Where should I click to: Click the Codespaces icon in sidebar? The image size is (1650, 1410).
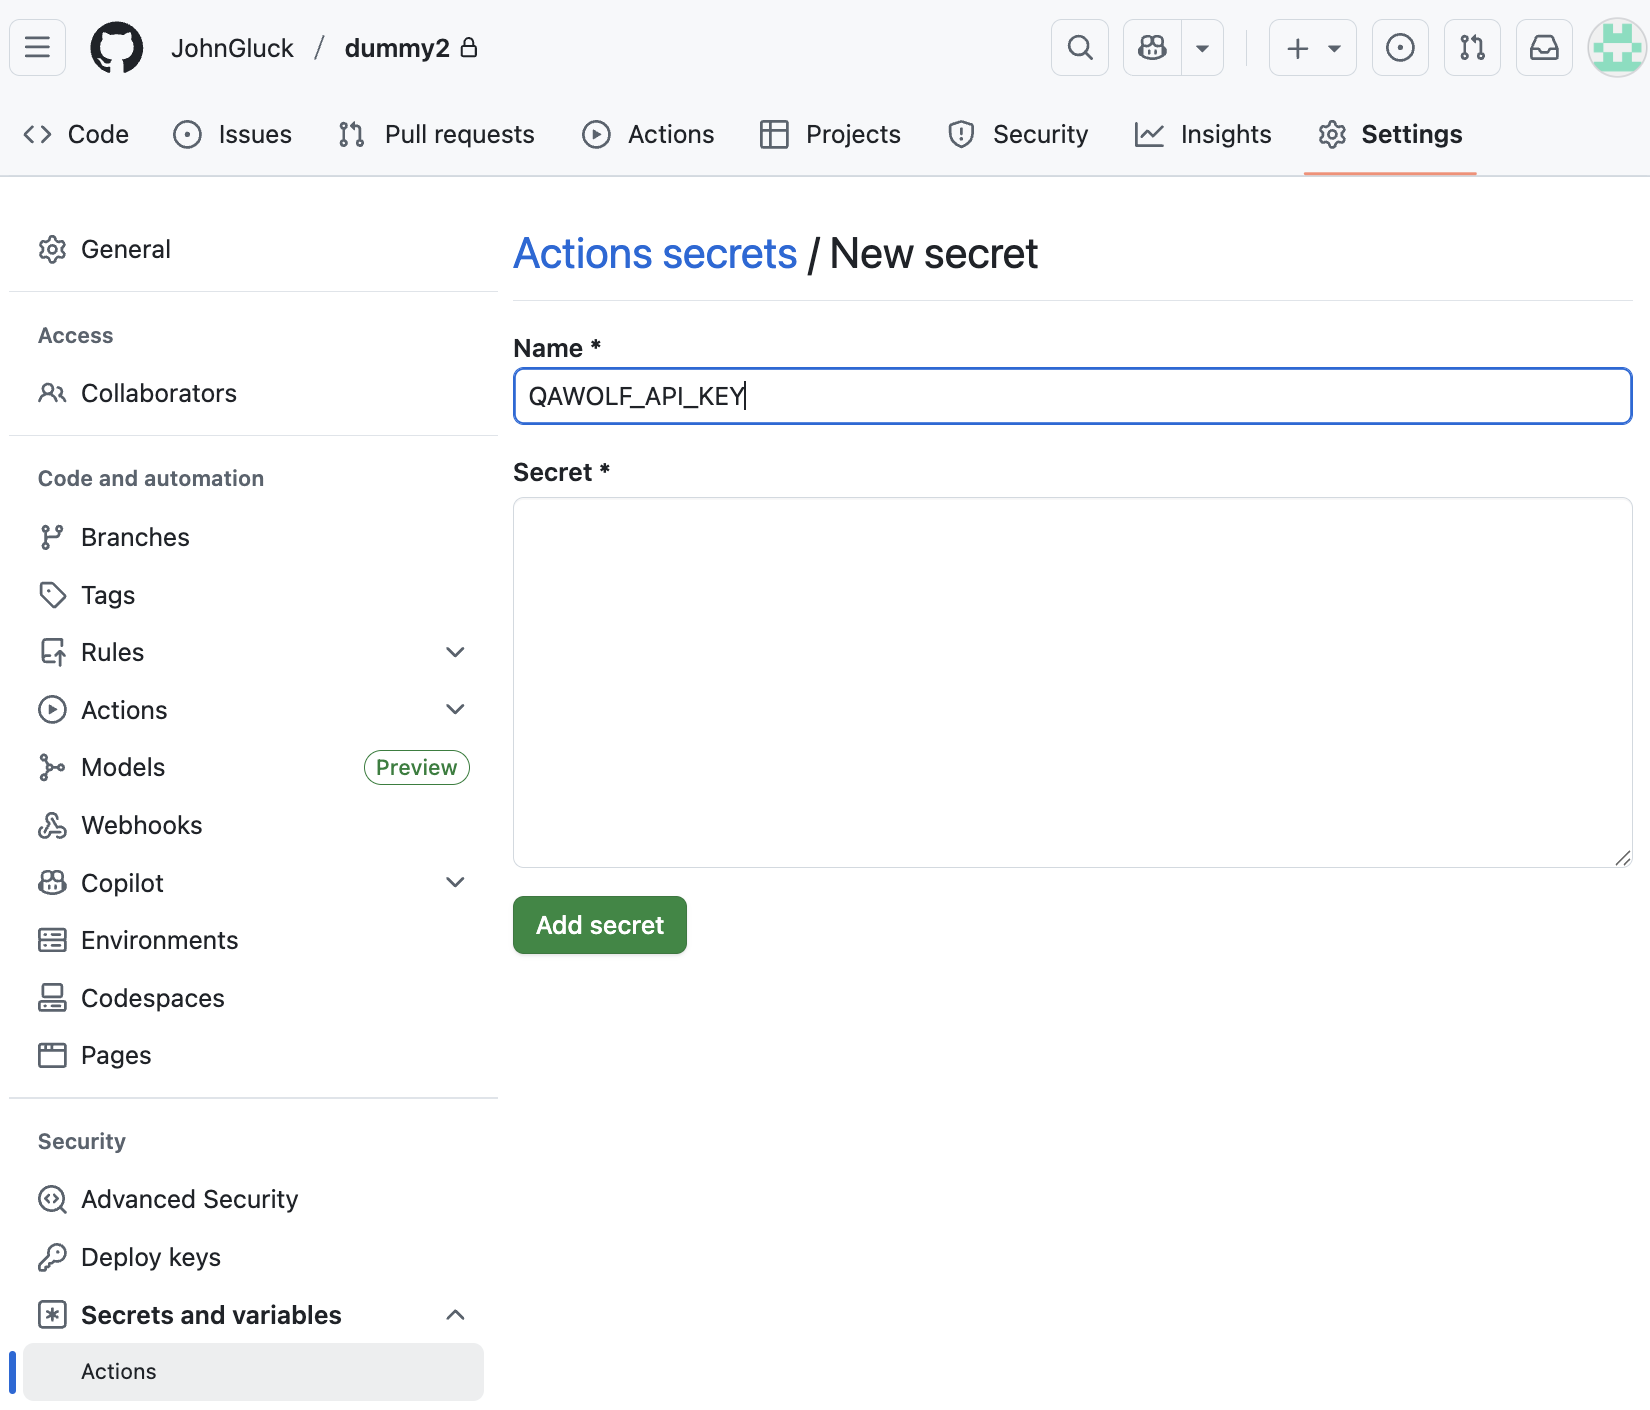[52, 998]
